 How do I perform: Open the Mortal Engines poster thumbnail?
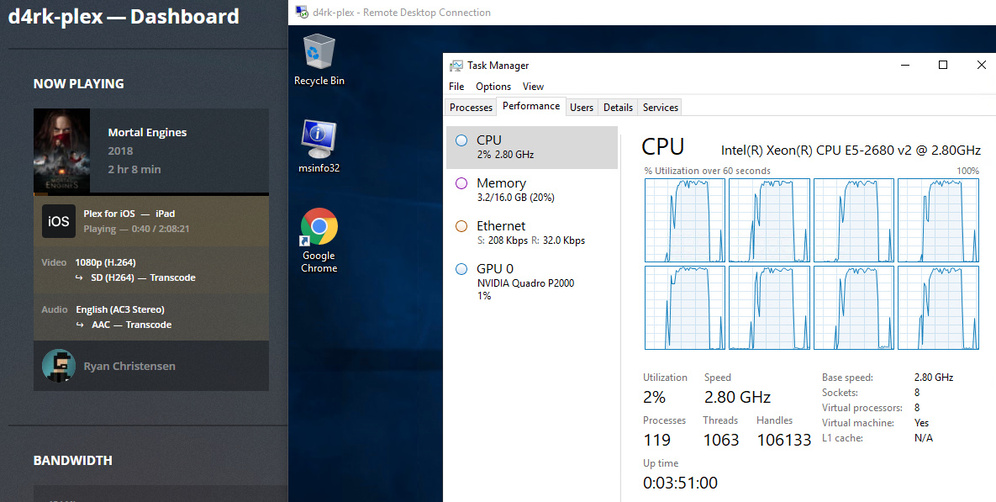tap(62, 151)
